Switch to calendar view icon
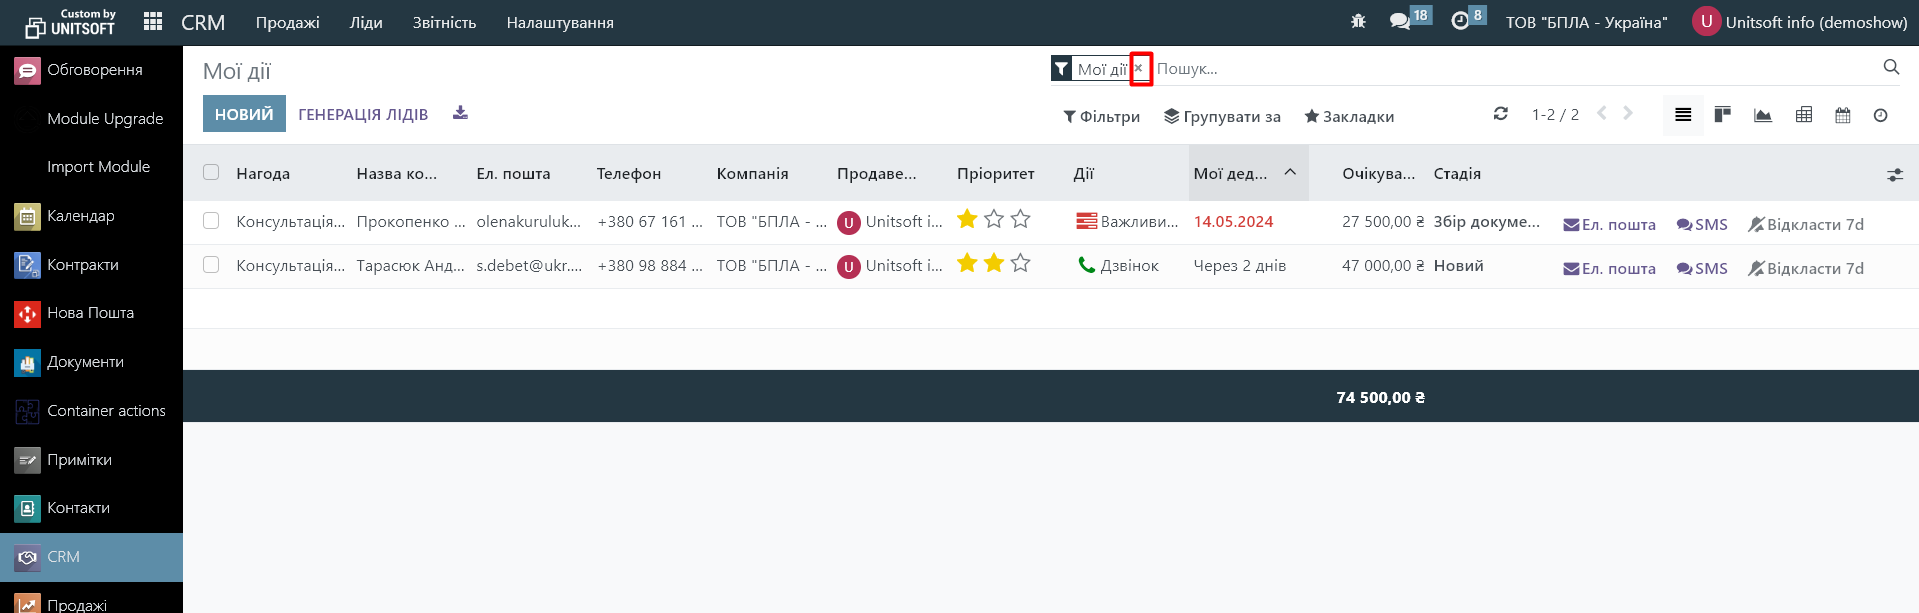 (1842, 115)
